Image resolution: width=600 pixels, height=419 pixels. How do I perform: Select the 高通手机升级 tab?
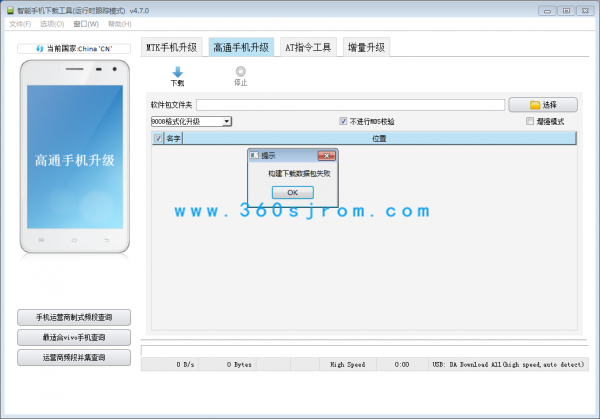pyautogui.click(x=241, y=47)
